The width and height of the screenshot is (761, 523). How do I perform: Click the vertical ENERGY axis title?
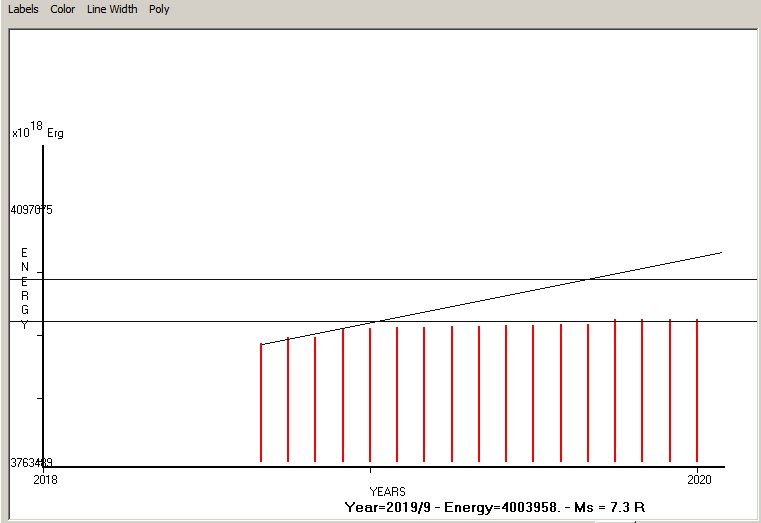pos(24,289)
